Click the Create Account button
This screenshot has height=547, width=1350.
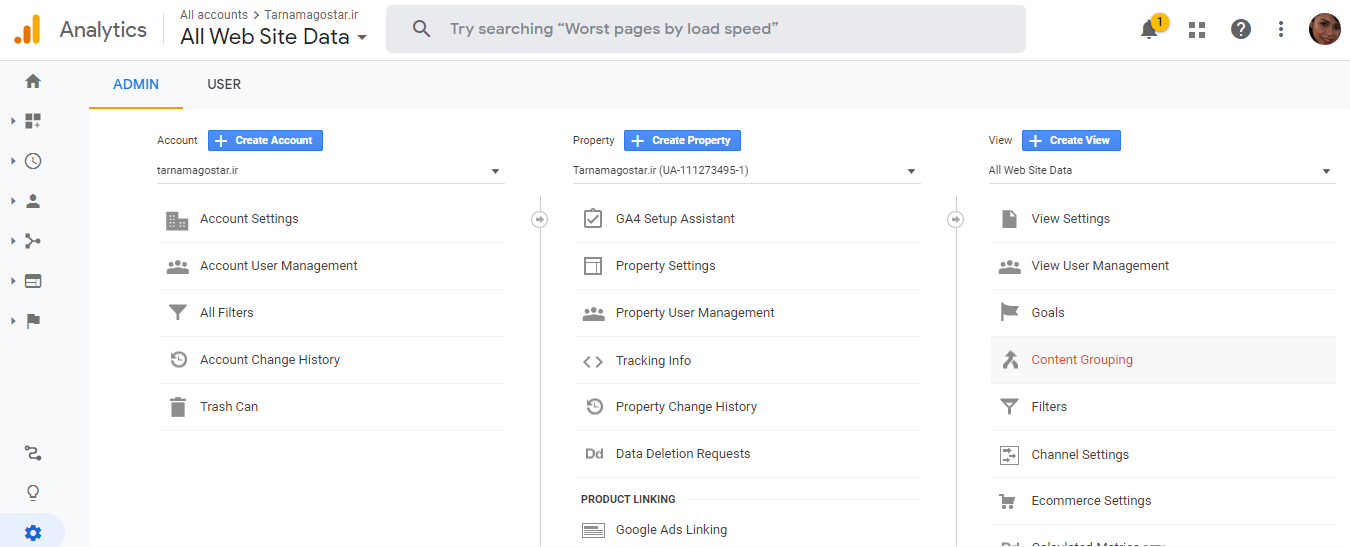[265, 141]
